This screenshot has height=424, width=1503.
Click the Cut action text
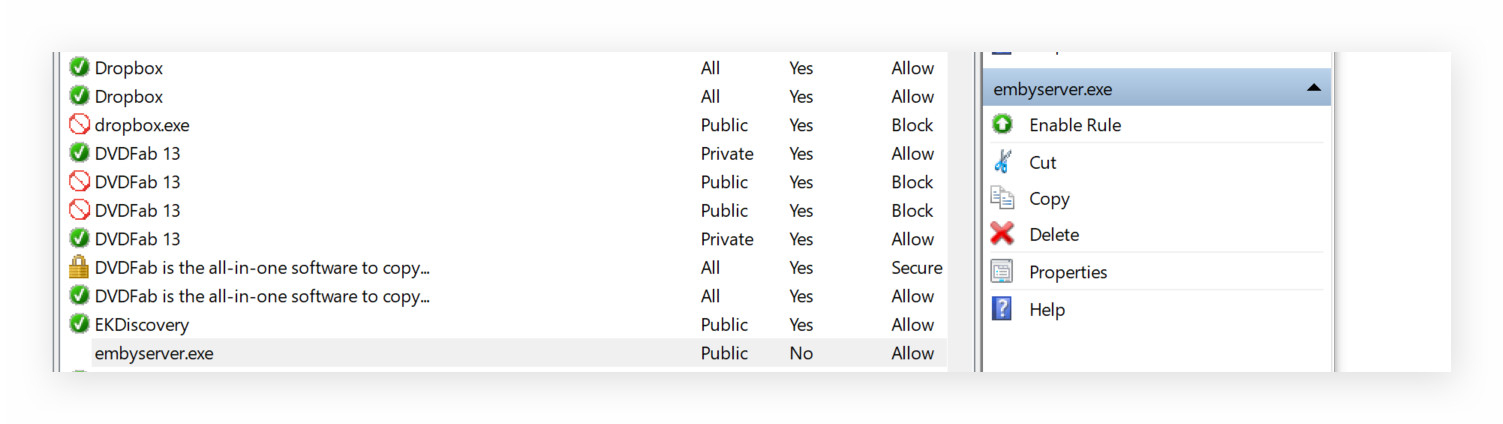(x=1043, y=162)
